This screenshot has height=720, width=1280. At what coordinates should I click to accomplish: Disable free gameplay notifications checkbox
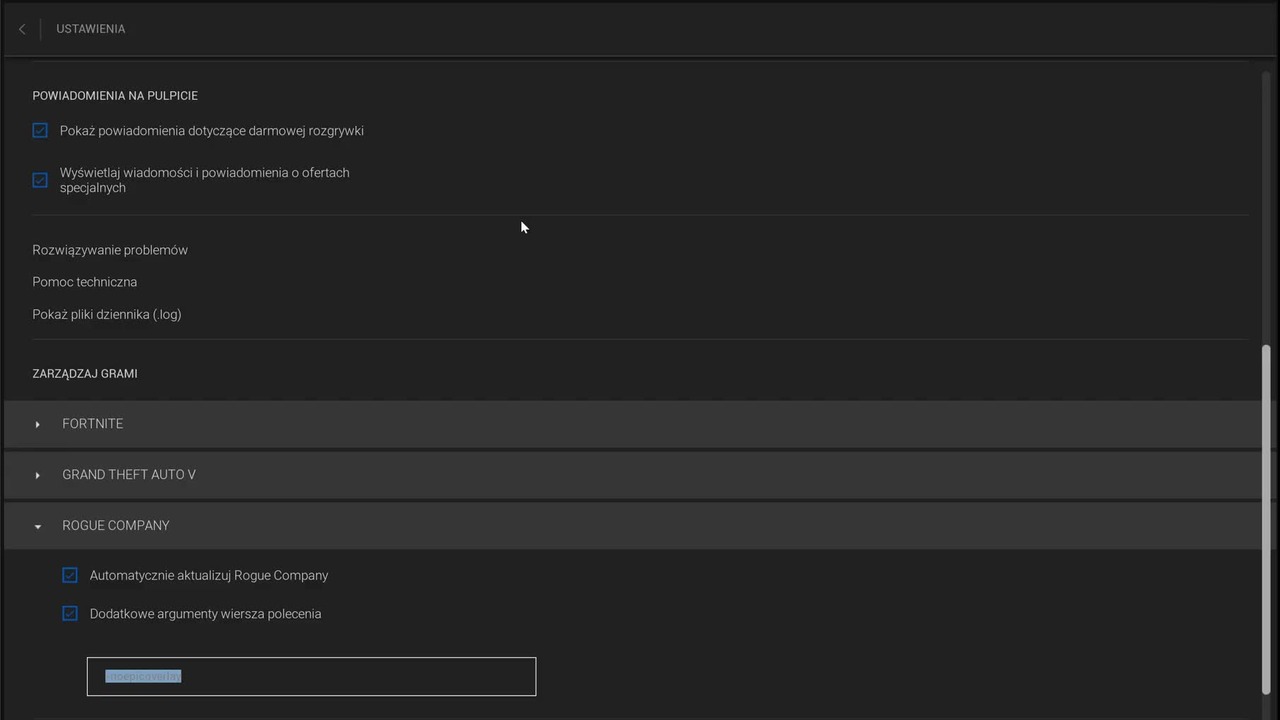[40, 131]
